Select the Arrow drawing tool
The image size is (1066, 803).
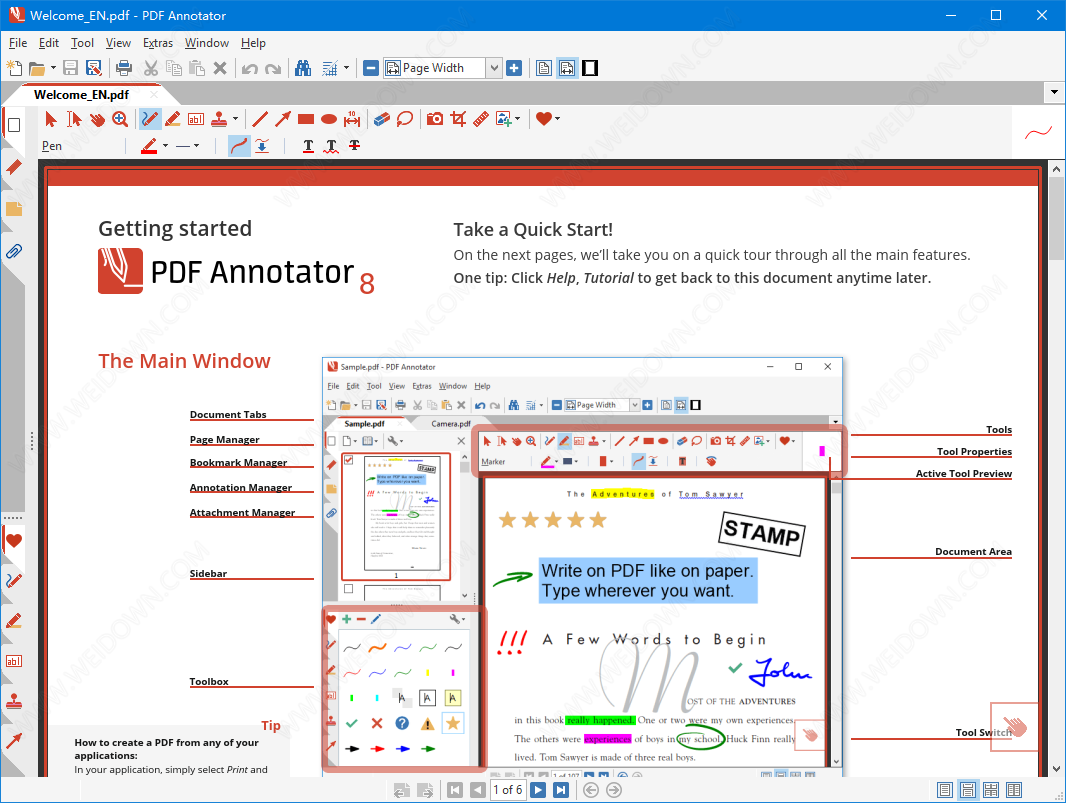282,119
